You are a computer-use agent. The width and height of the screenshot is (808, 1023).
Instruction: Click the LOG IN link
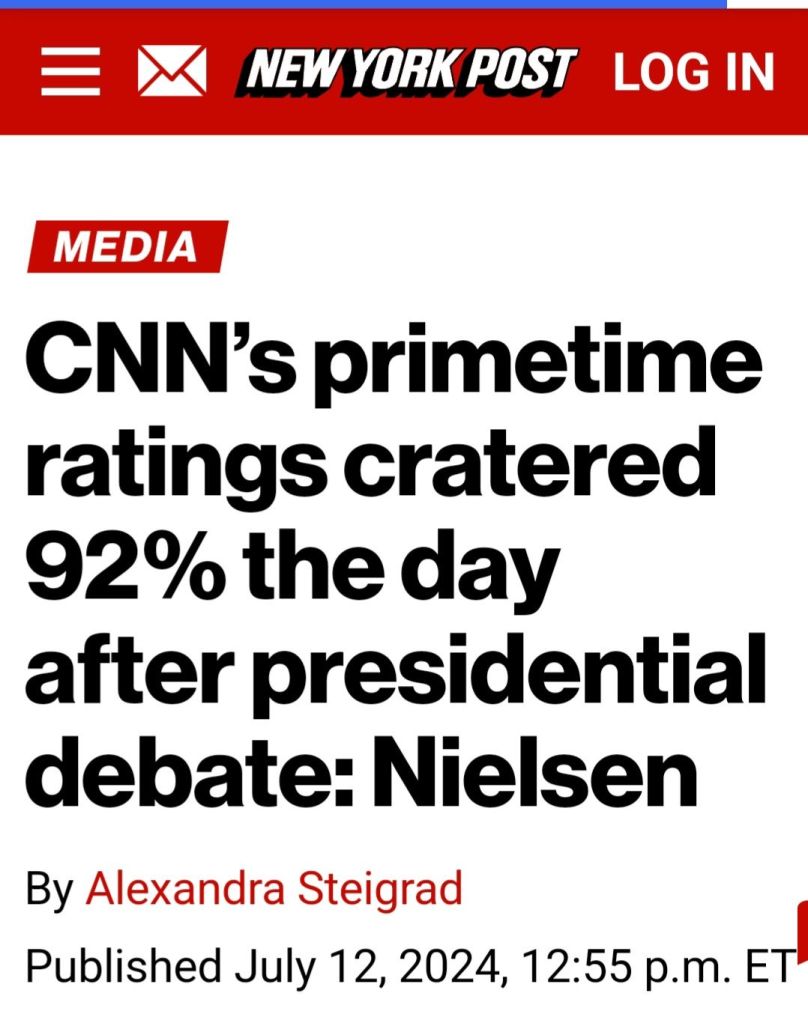tap(693, 72)
